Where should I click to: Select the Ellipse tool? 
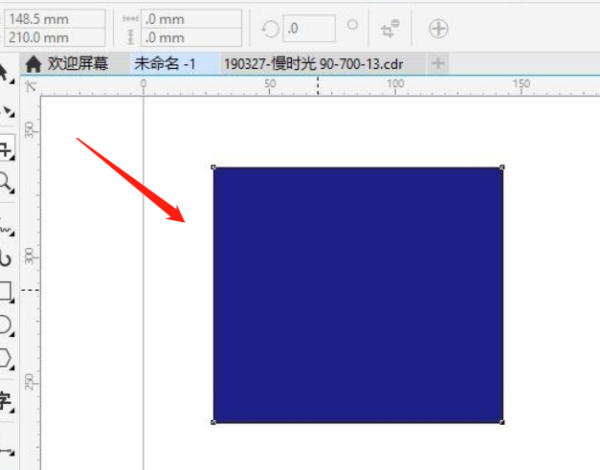click(5, 325)
